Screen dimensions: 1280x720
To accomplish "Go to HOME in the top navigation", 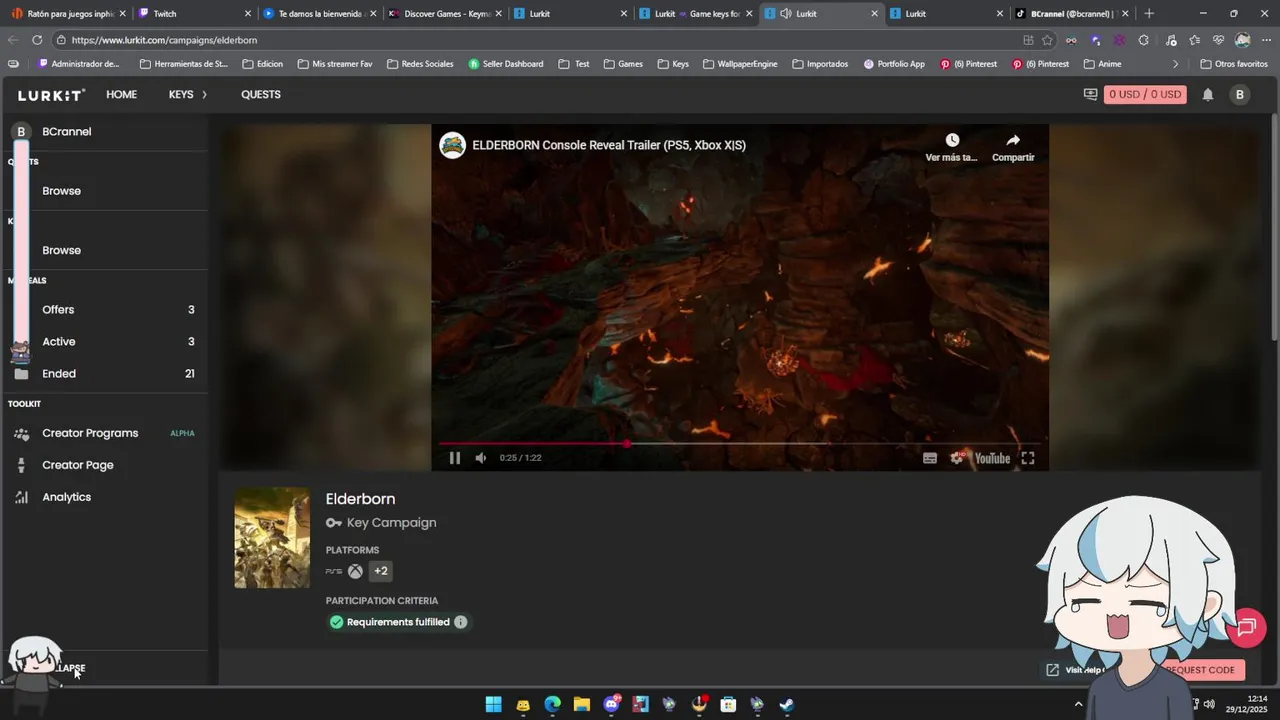I will coord(121,94).
